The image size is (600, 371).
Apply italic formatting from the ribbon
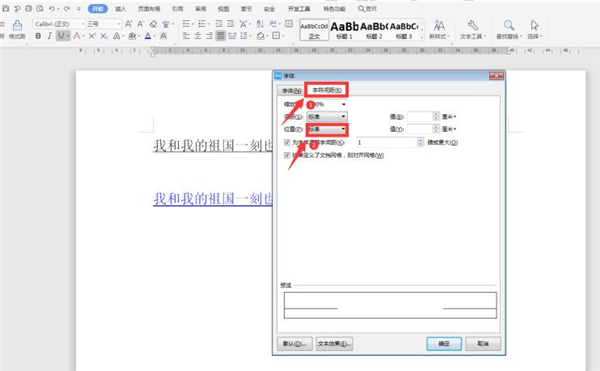tap(49, 36)
